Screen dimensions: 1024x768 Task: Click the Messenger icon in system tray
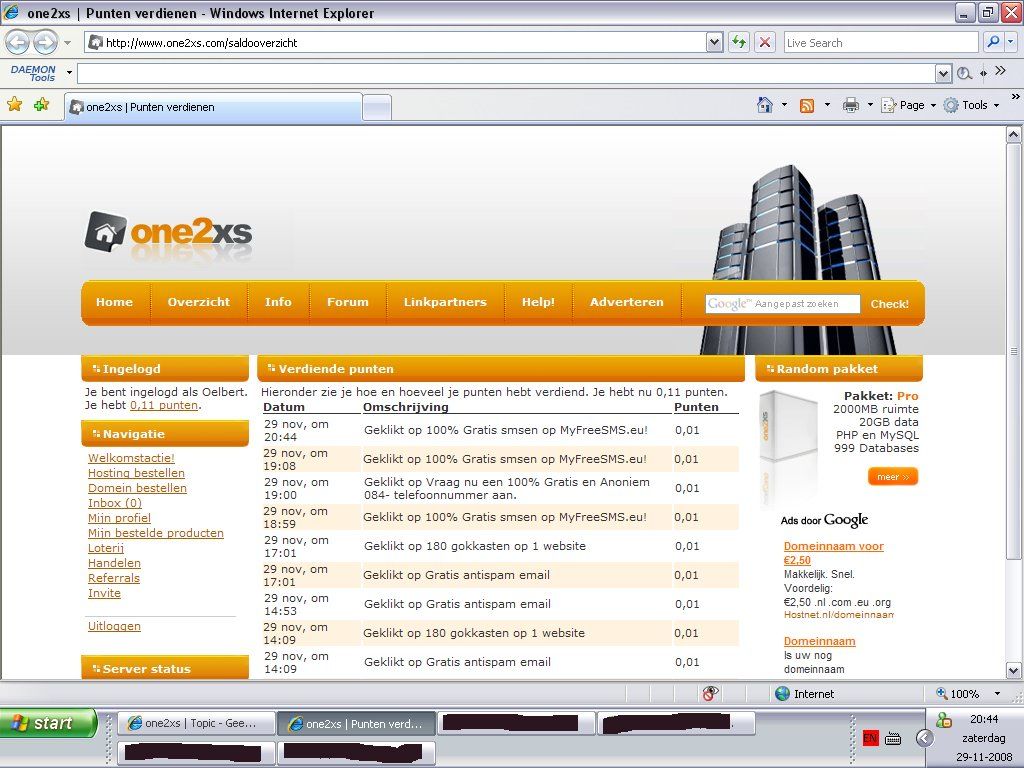tap(944, 720)
